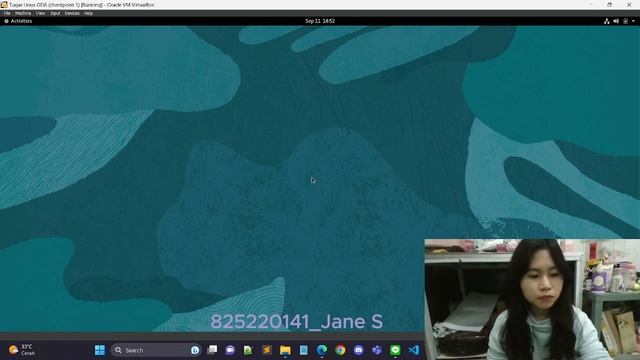Launch Microsoft Edge from the taskbar
Screen dimensions: 640x360
[x=322, y=350]
